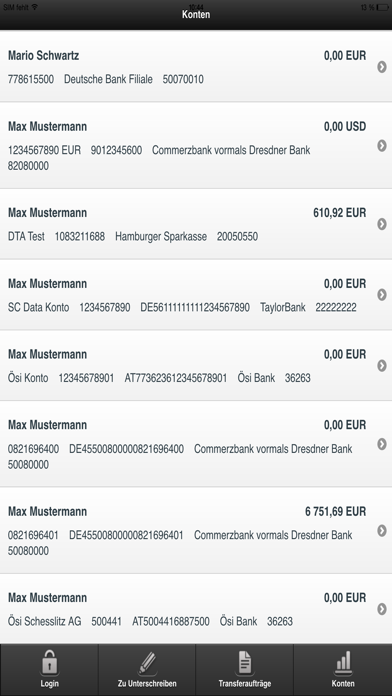Tap the padlock Login icon
This screenshot has height=696, width=392.
49,663
